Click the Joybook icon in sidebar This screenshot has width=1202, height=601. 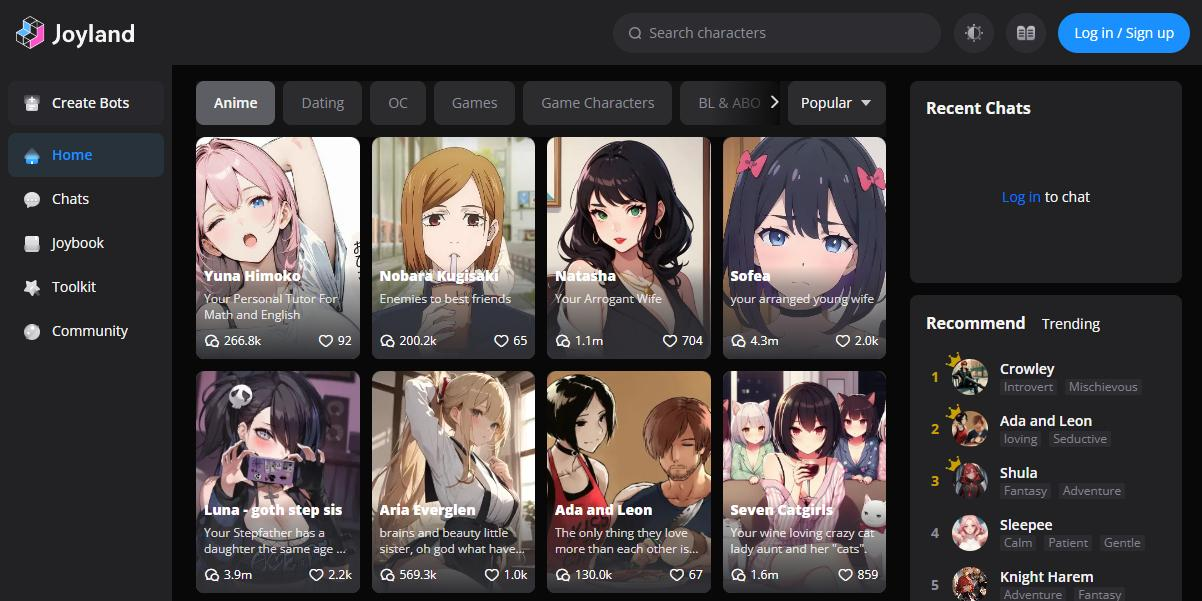point(32,243)
